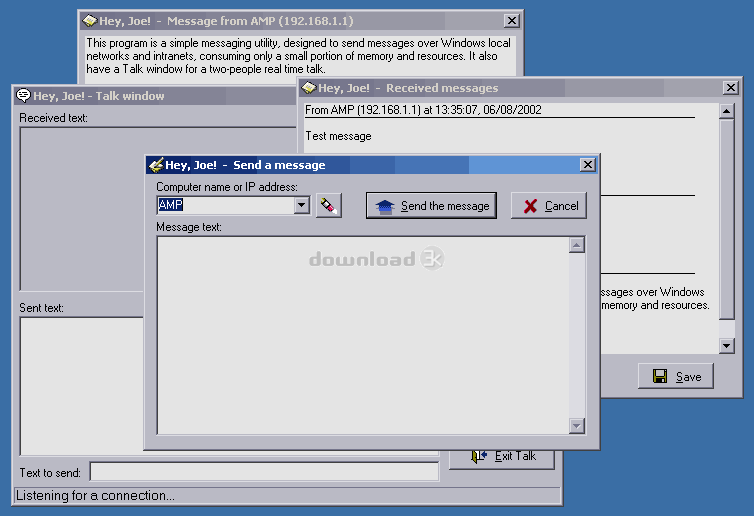The width and height of the screenshot is (754, 516).
Task: Click into the AMP computer name field
Action: 226,205
